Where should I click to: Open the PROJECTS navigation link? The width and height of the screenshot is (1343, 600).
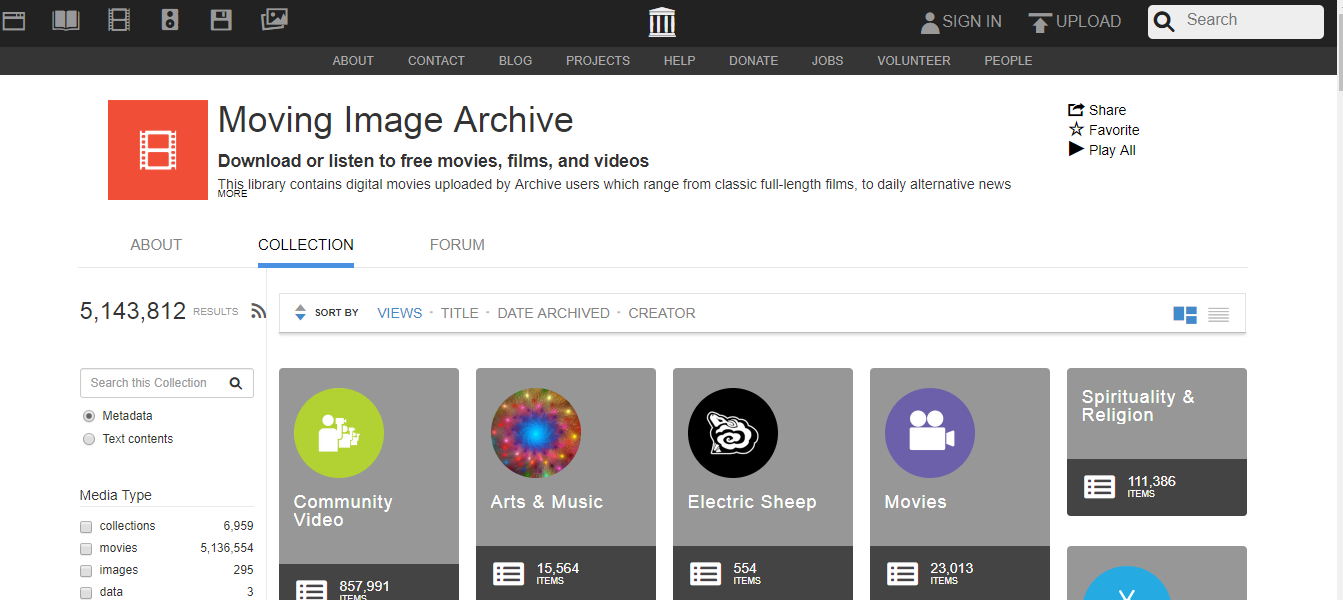598,61
